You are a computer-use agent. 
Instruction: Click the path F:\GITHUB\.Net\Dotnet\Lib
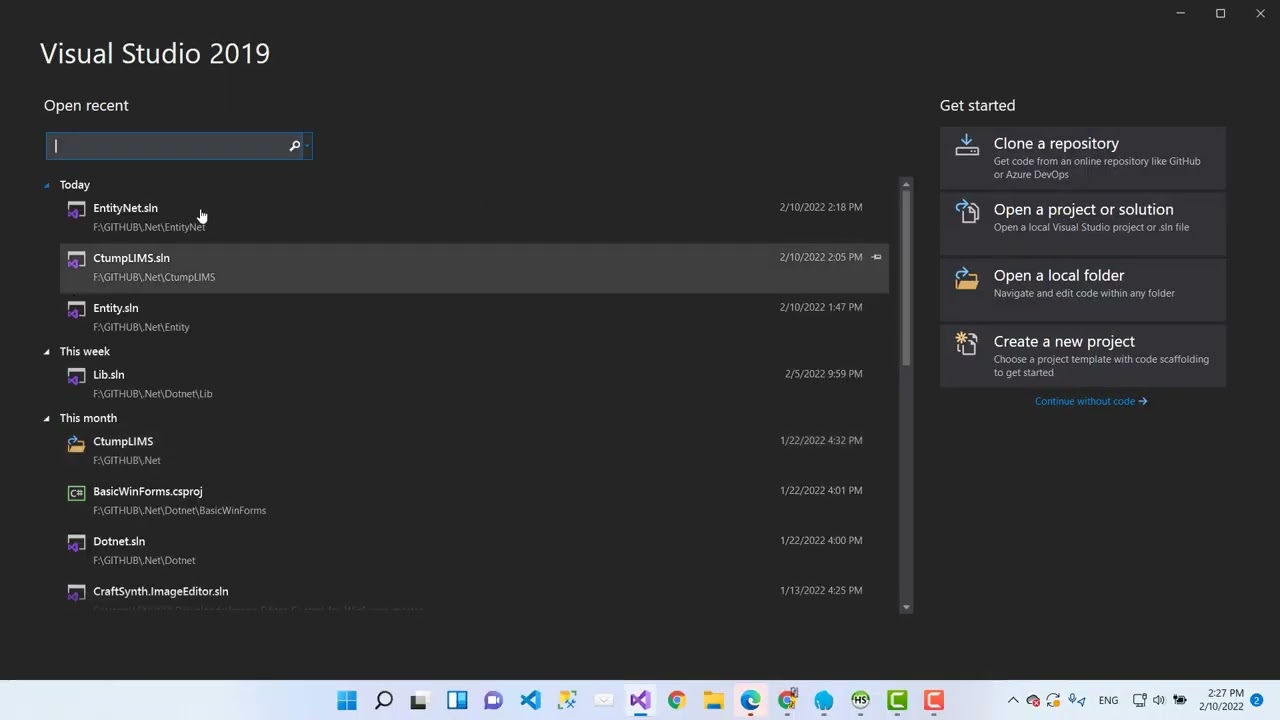[x=153, y=394]
